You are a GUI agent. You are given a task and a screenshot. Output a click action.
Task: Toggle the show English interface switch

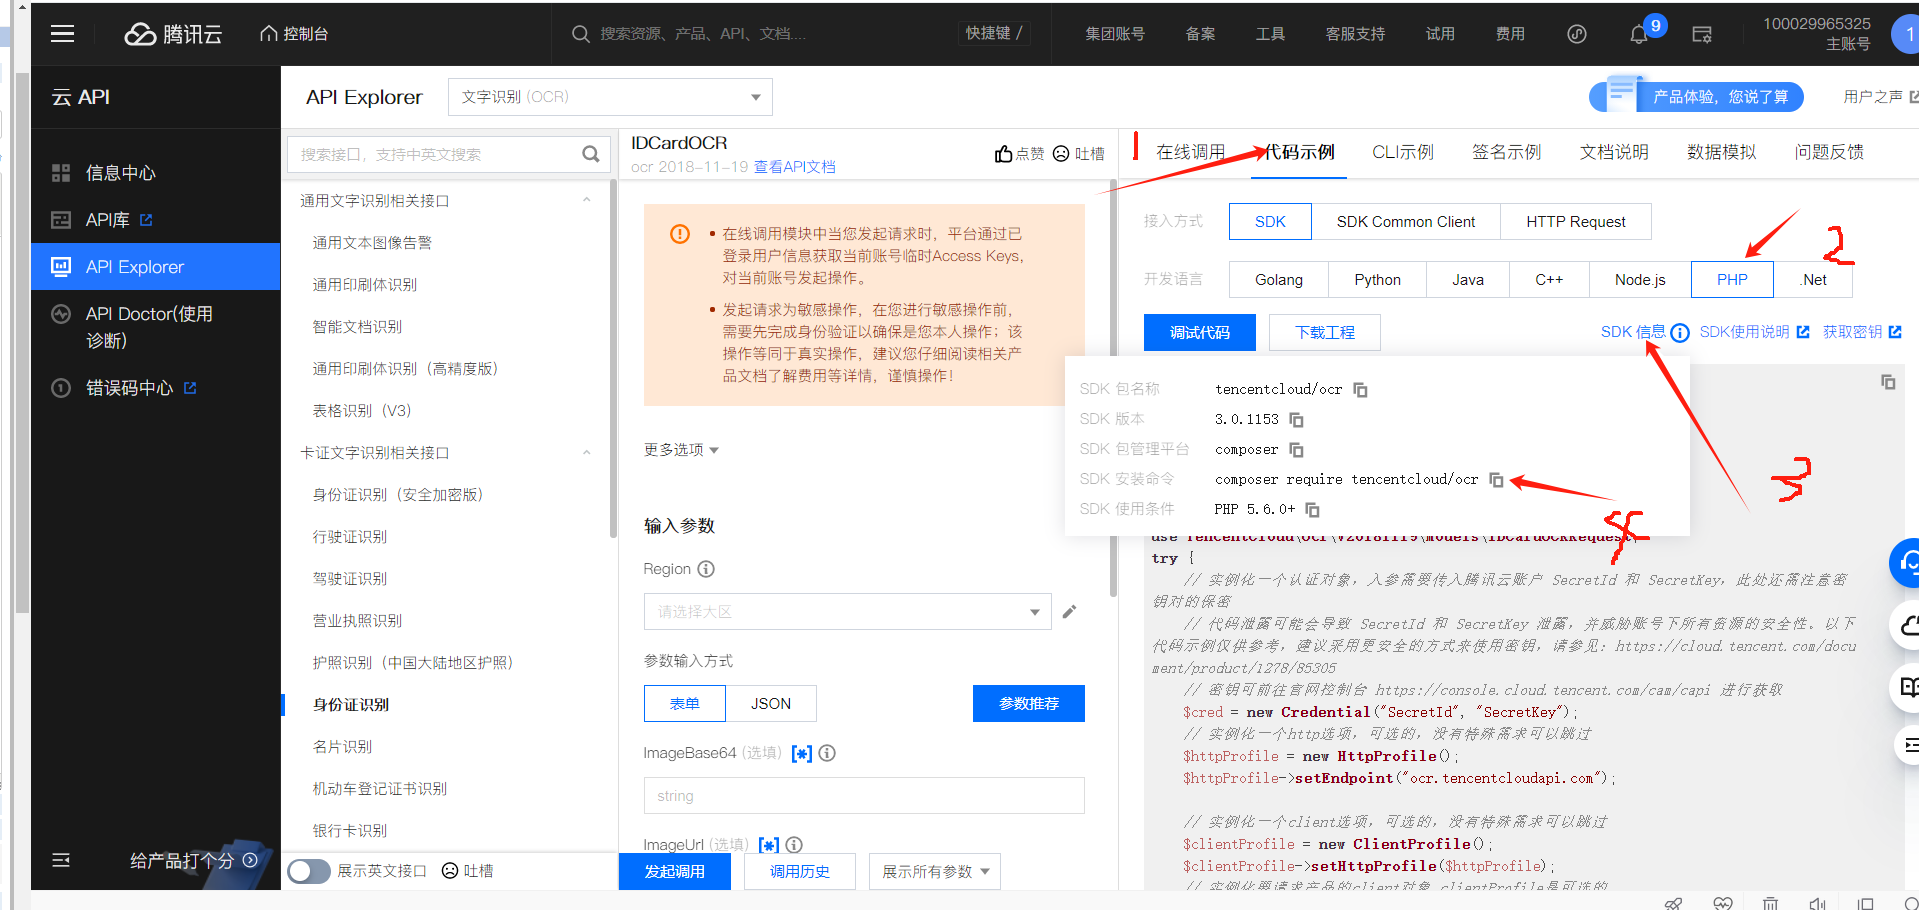[309, 871]
